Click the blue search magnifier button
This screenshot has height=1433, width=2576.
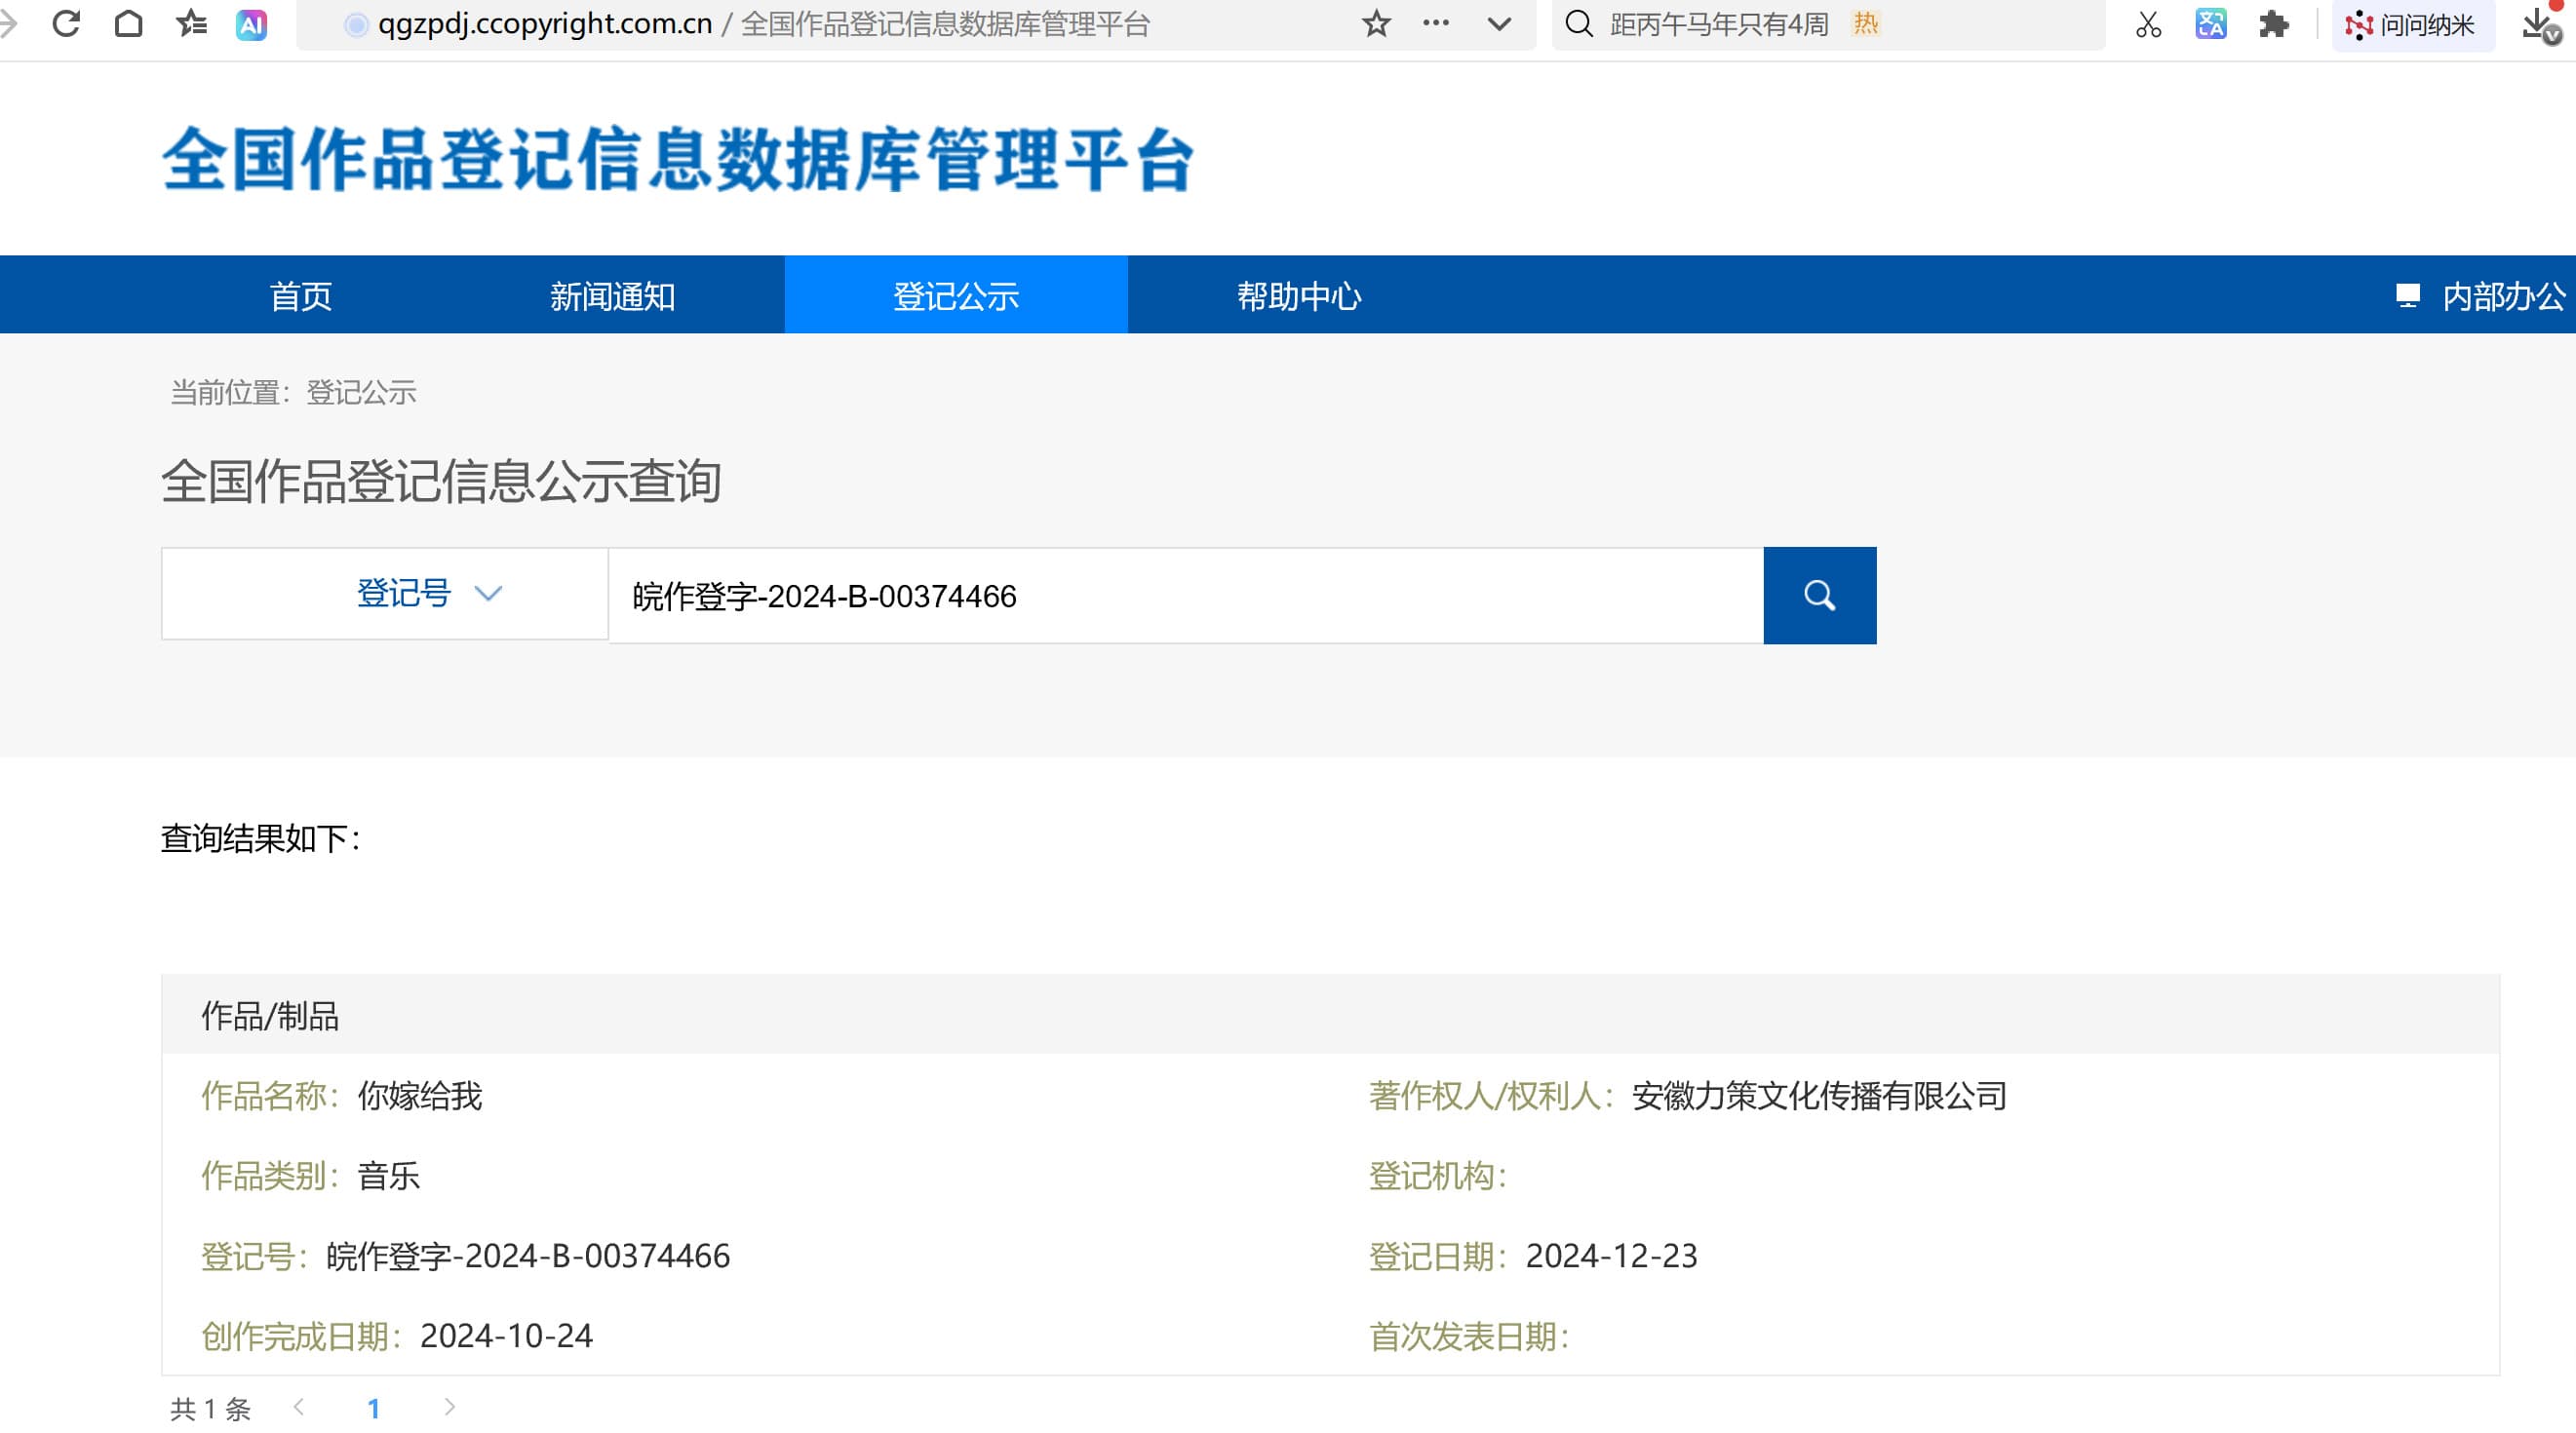point(1819,595)
